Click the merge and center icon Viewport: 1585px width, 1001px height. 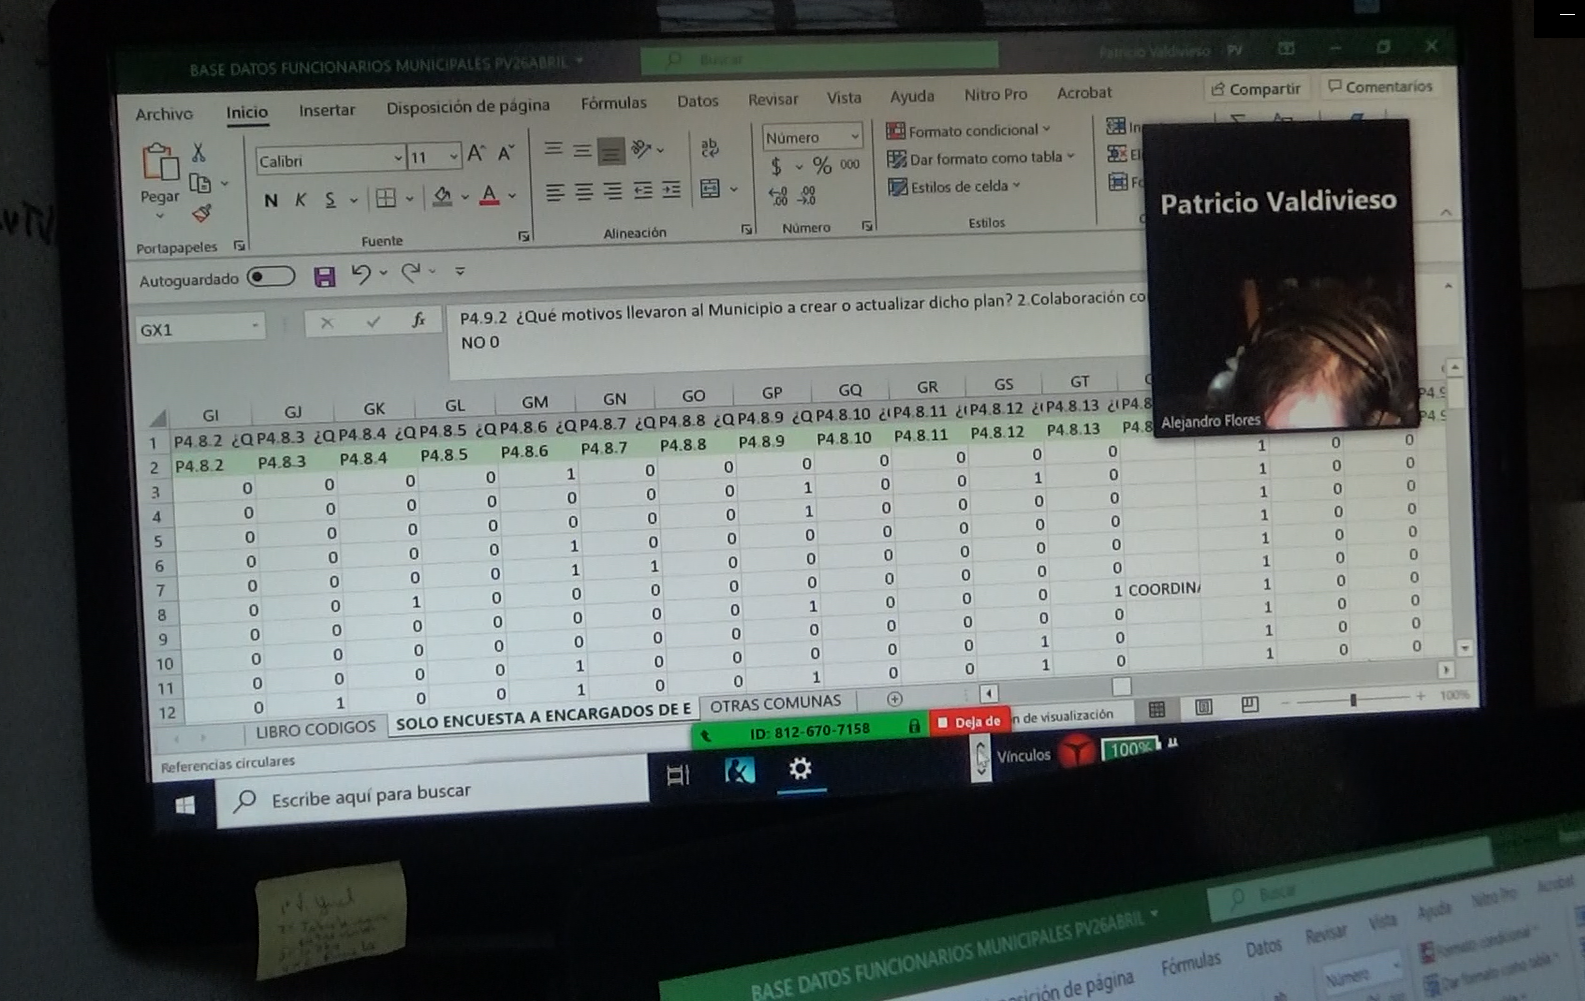[x=710, y=188]
